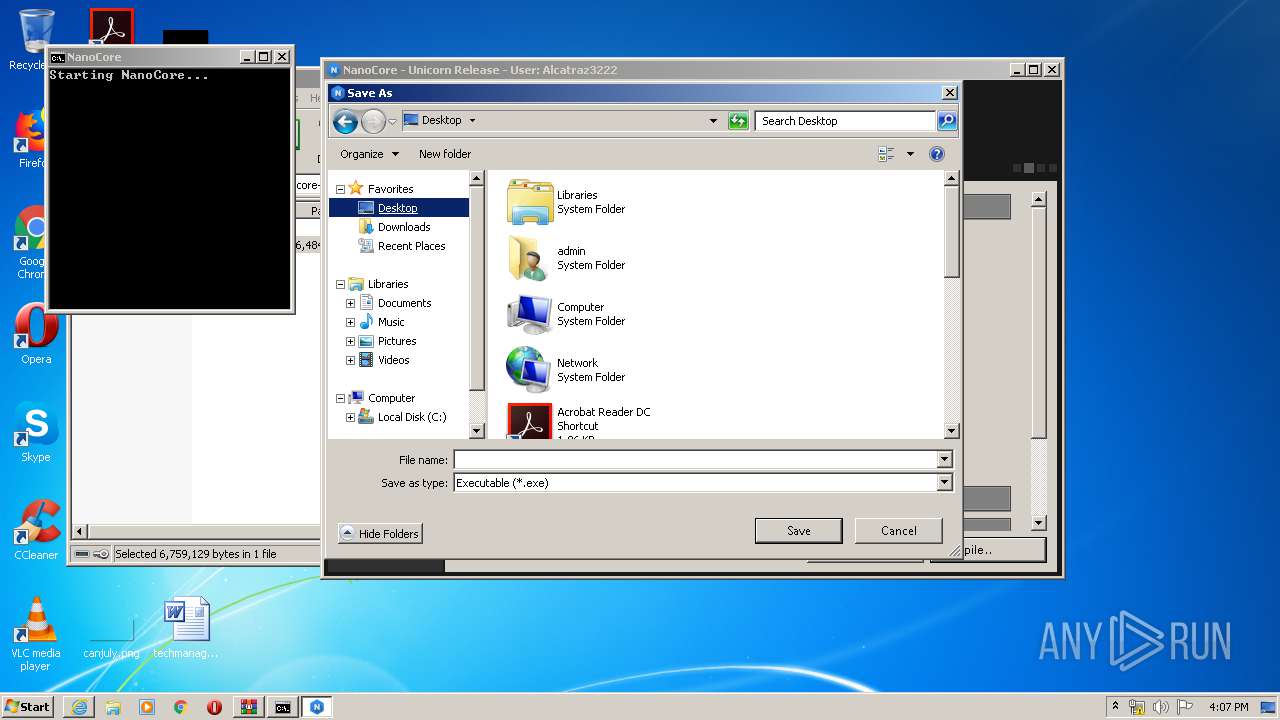1280x720 pixels.
Task: Click navigation pane scrollbar down arrow
Action: point(477,431)
